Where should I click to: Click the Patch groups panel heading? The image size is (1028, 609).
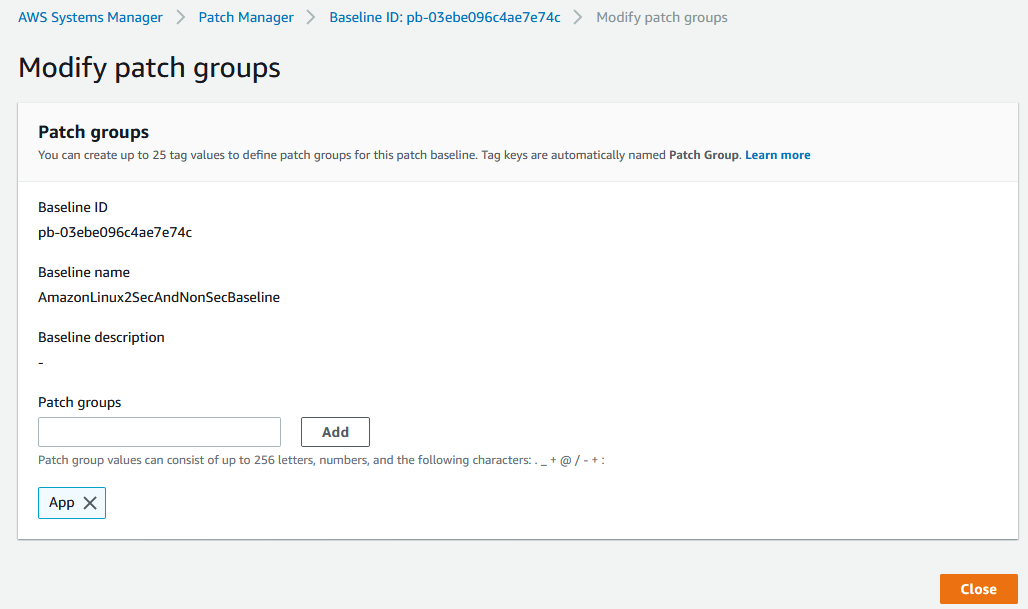(x=93, y=132)
